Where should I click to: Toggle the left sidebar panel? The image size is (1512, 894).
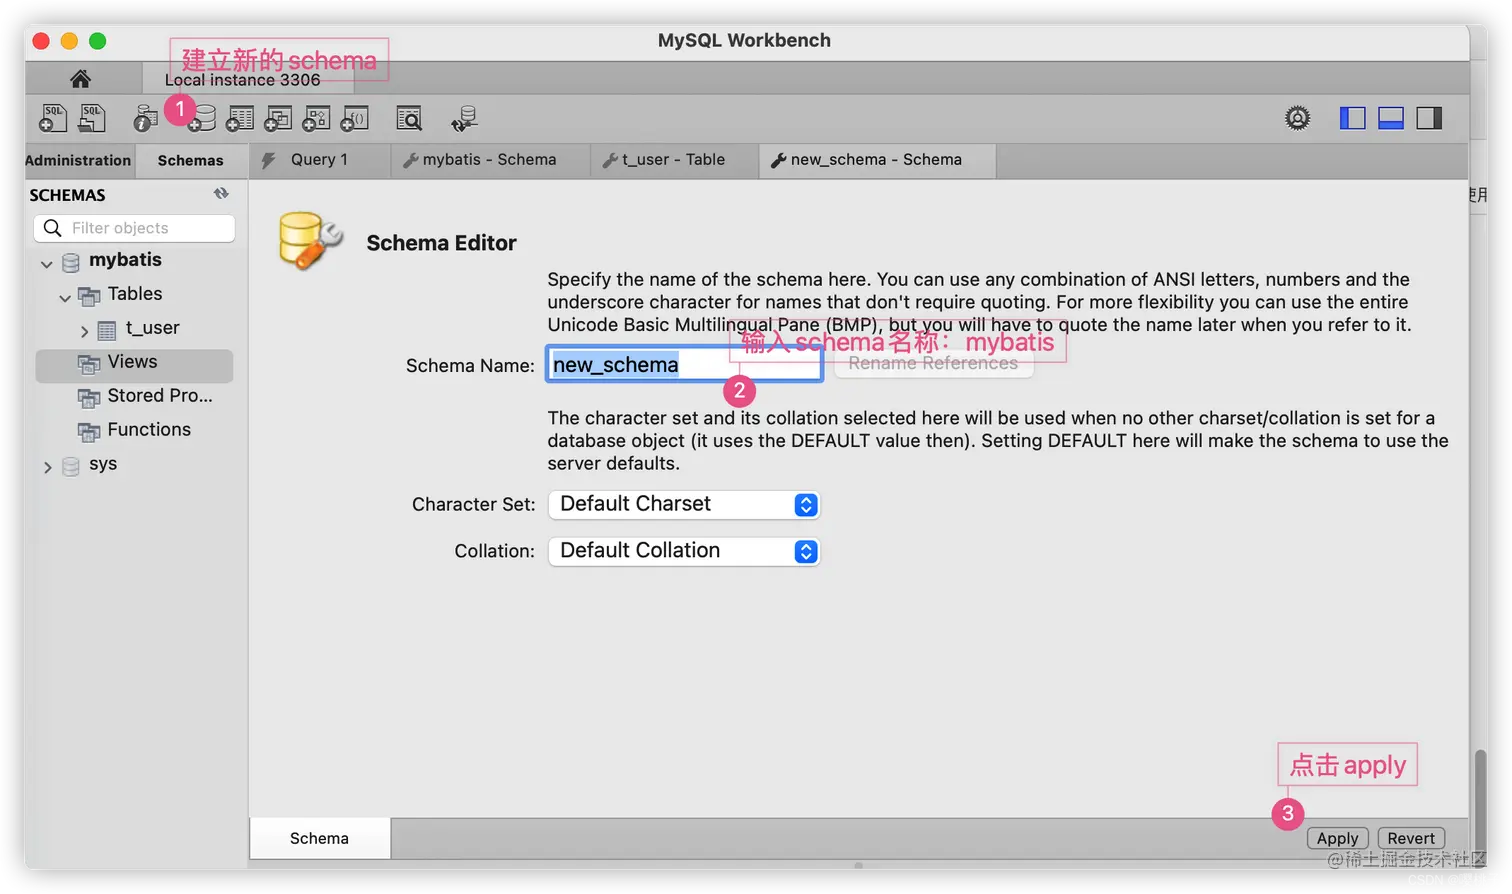click(1352, 118)
